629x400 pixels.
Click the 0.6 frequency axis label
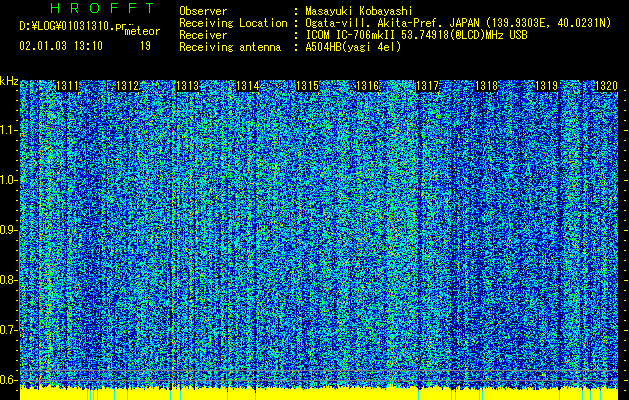[8, 380]
